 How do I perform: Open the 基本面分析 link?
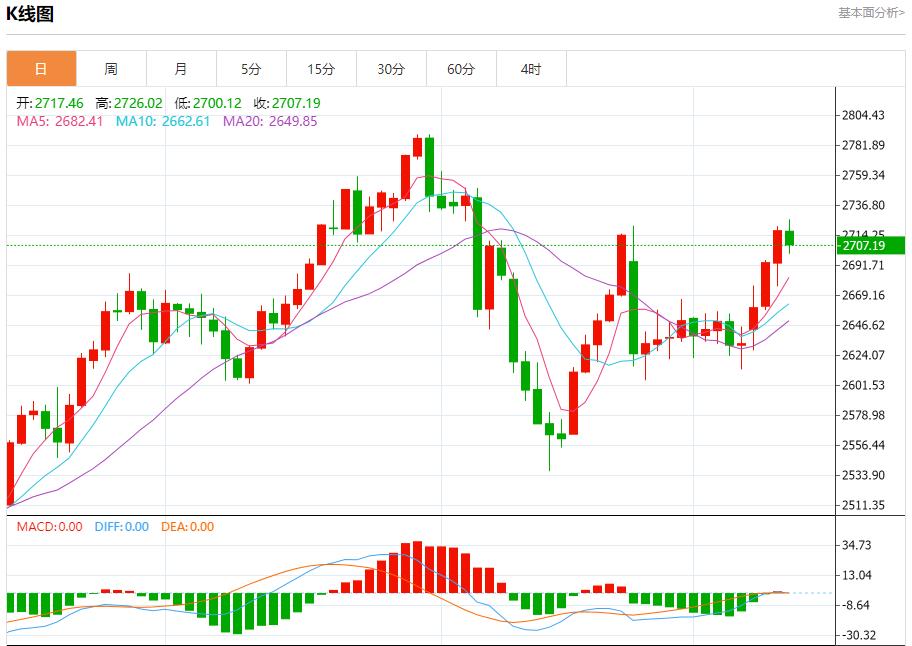coord(871,13)
